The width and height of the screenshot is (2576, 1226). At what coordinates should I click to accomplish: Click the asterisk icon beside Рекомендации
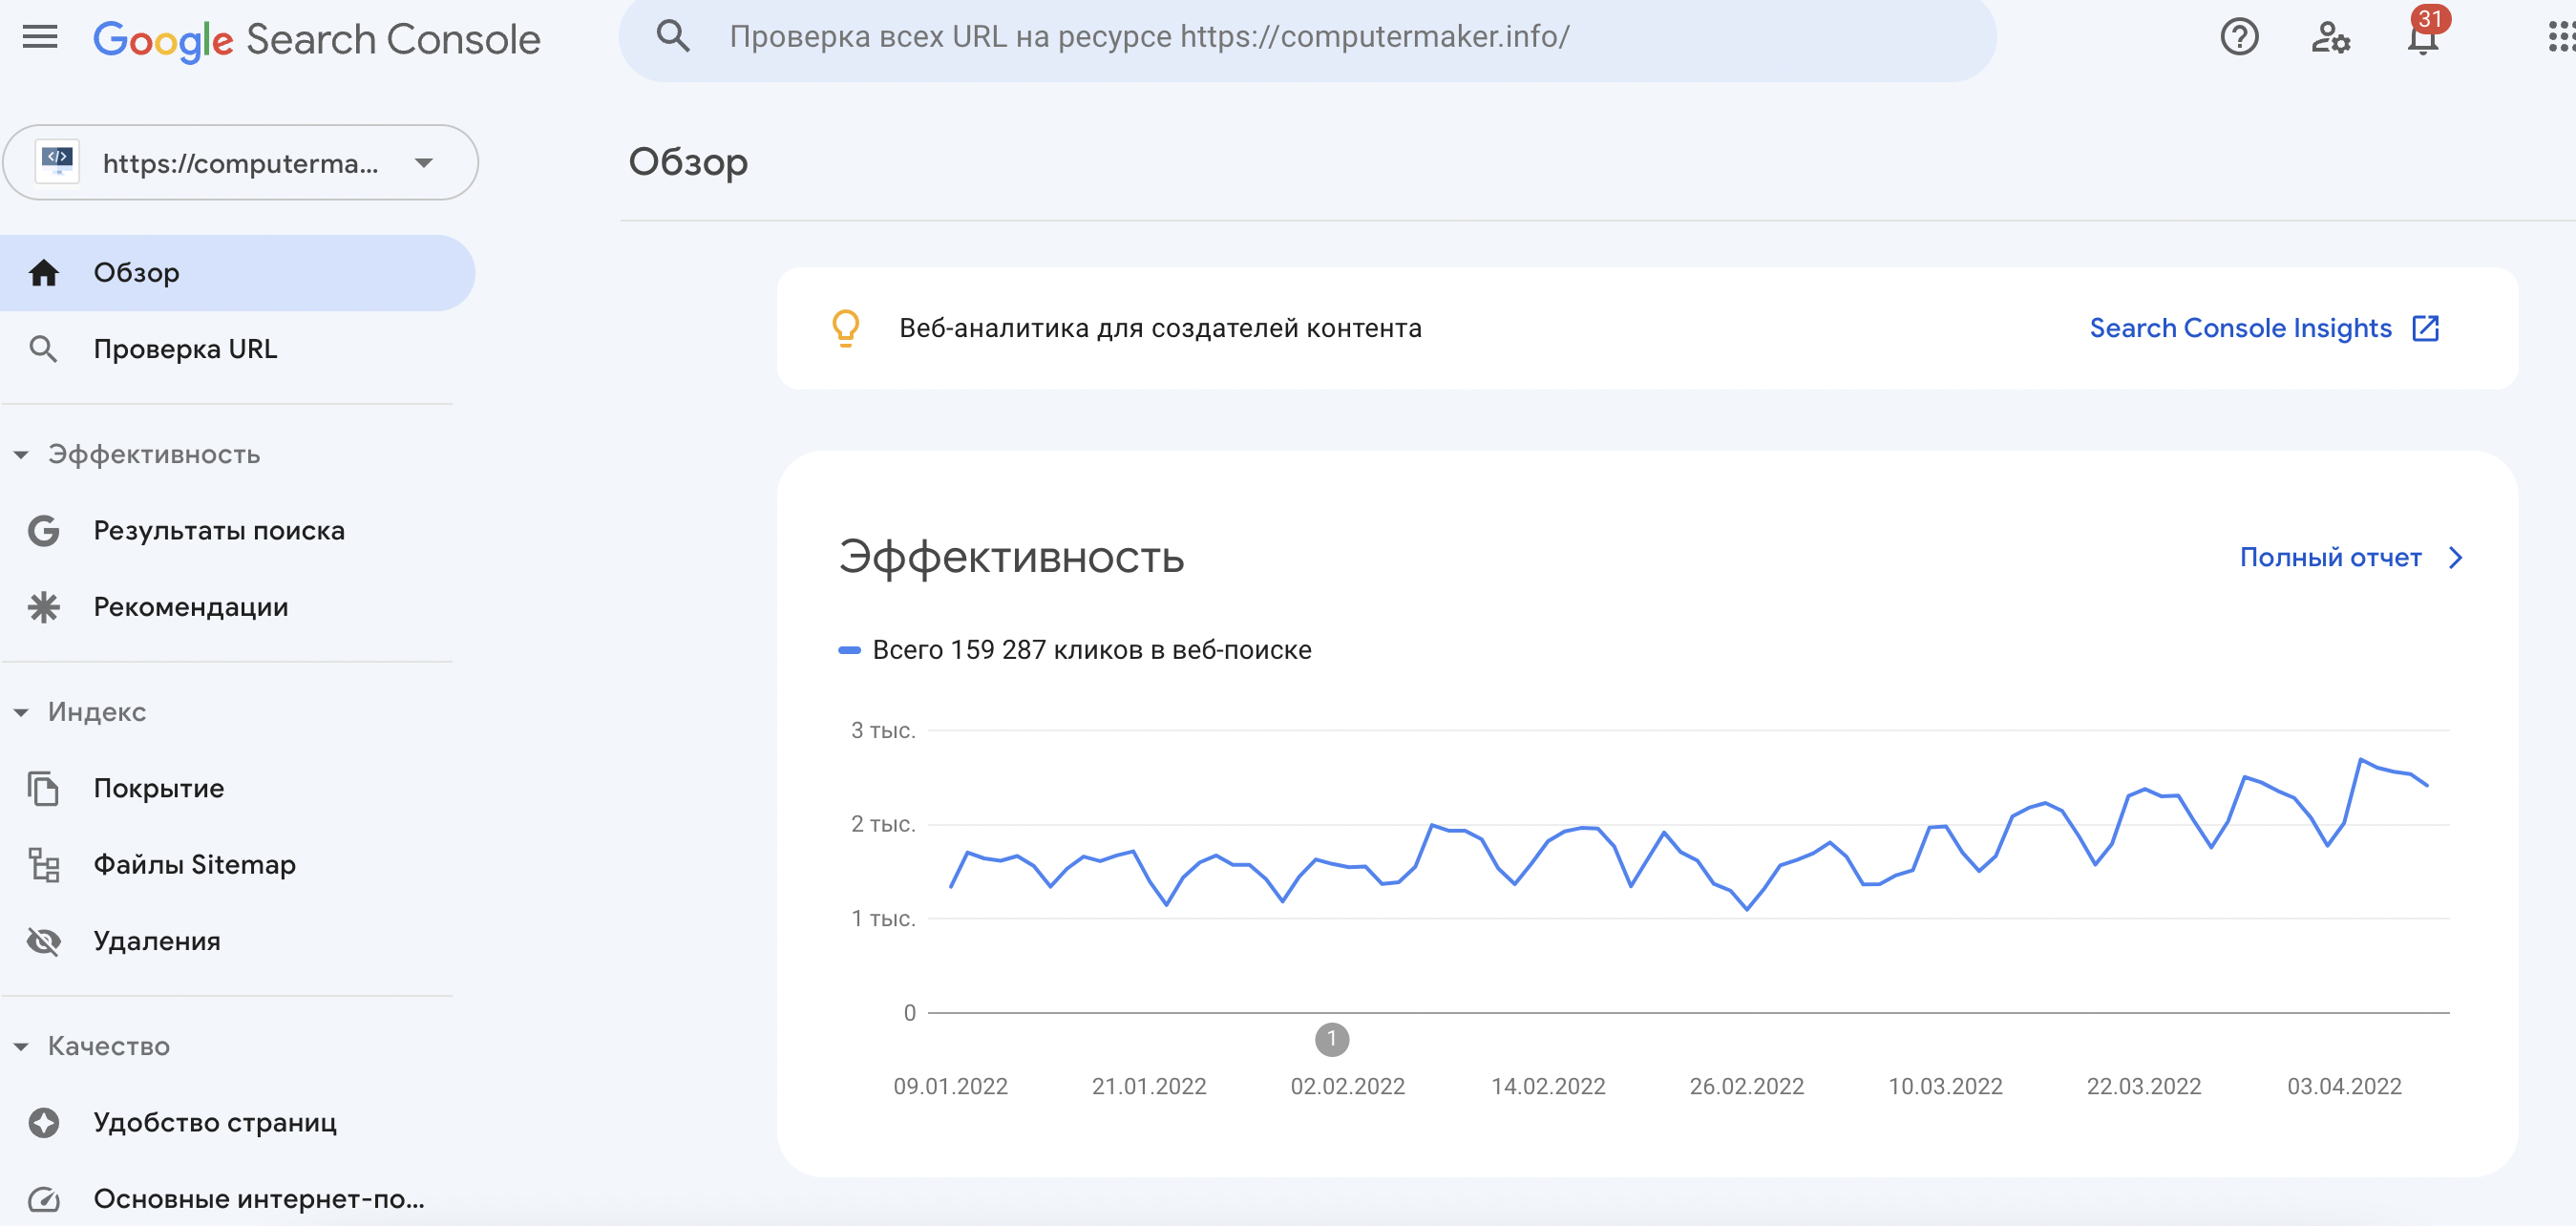coord(43,607)
